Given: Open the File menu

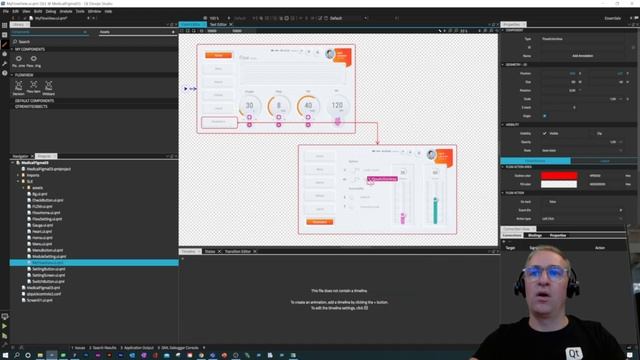Looking at the screenshot, I should coord(6,11).
